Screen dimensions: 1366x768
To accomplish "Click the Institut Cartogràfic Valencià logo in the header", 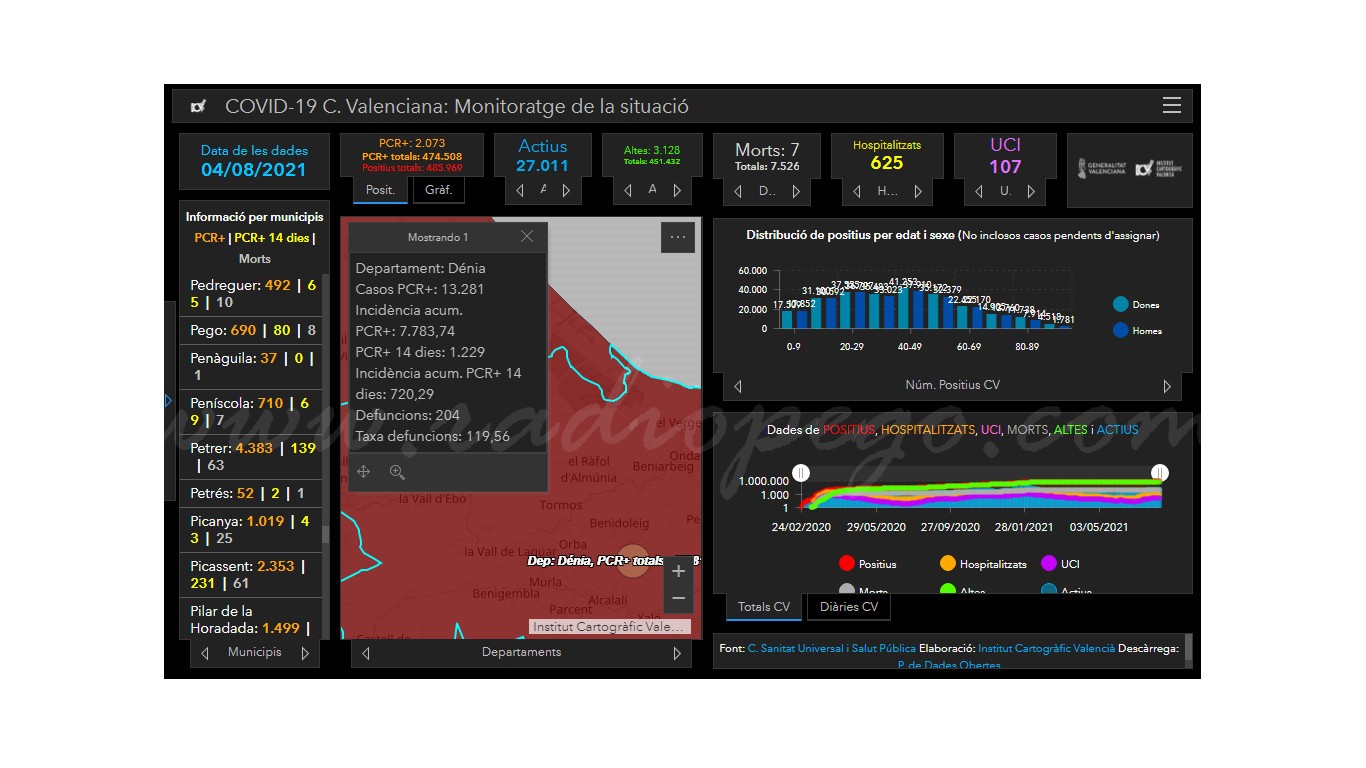I will coord(1158,169).
